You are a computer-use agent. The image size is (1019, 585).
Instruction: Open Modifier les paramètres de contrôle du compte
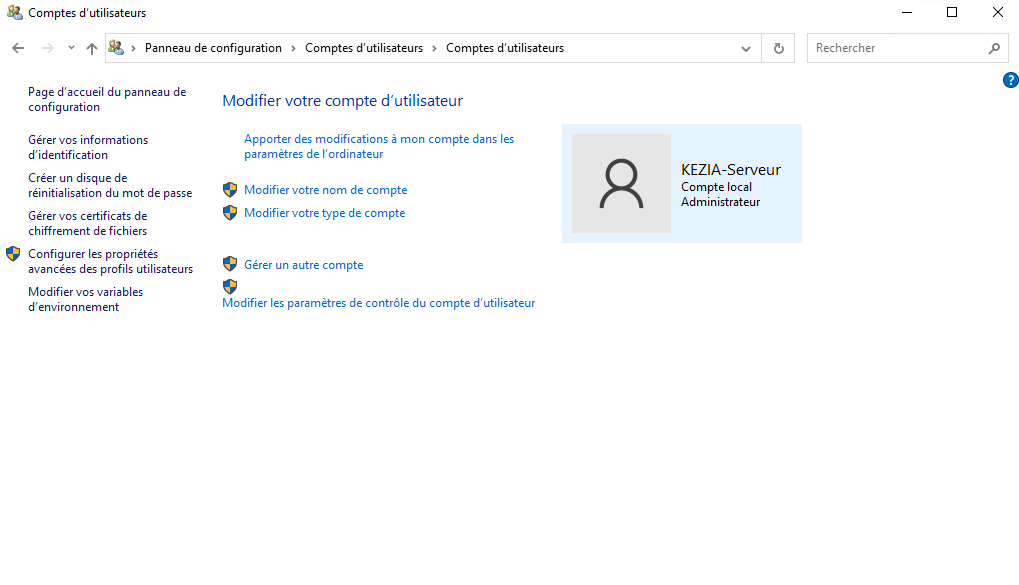click(378, 303)
